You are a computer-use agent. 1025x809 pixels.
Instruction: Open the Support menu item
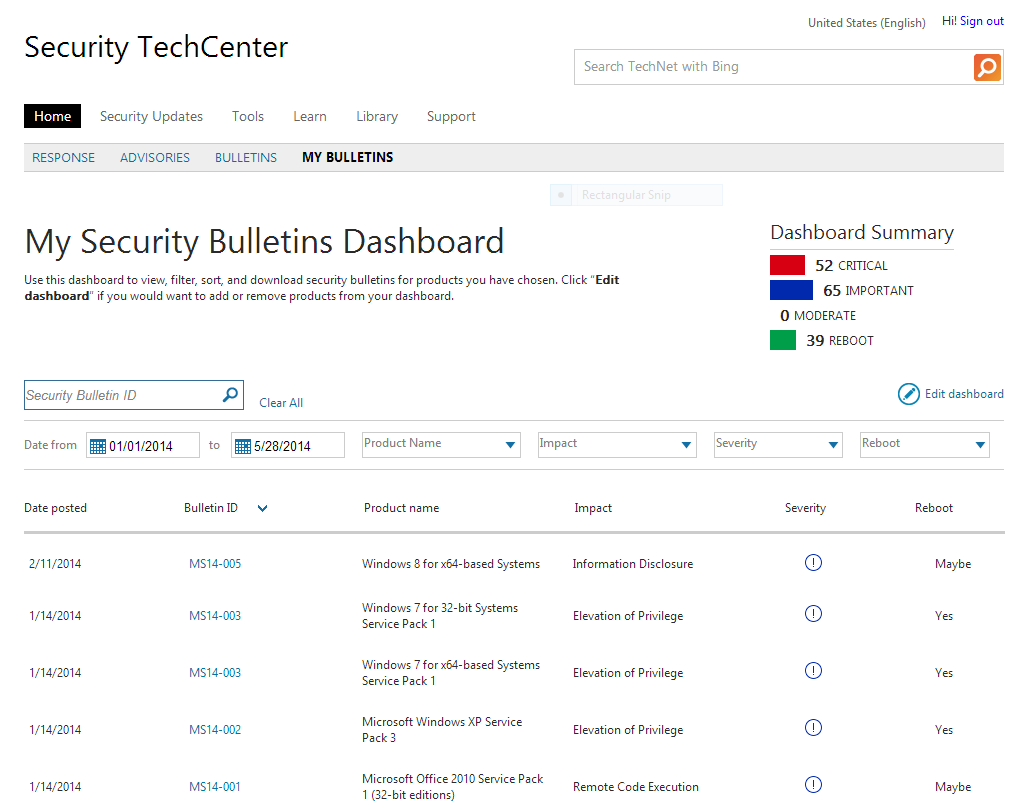pyautogui.click(x=451, y=116)
